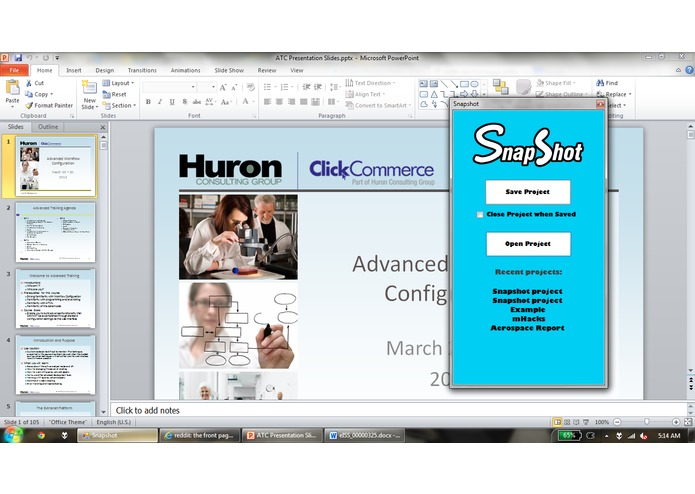Toggle Bold formatting
Screen dimensions: 695x494
(148, 102)
